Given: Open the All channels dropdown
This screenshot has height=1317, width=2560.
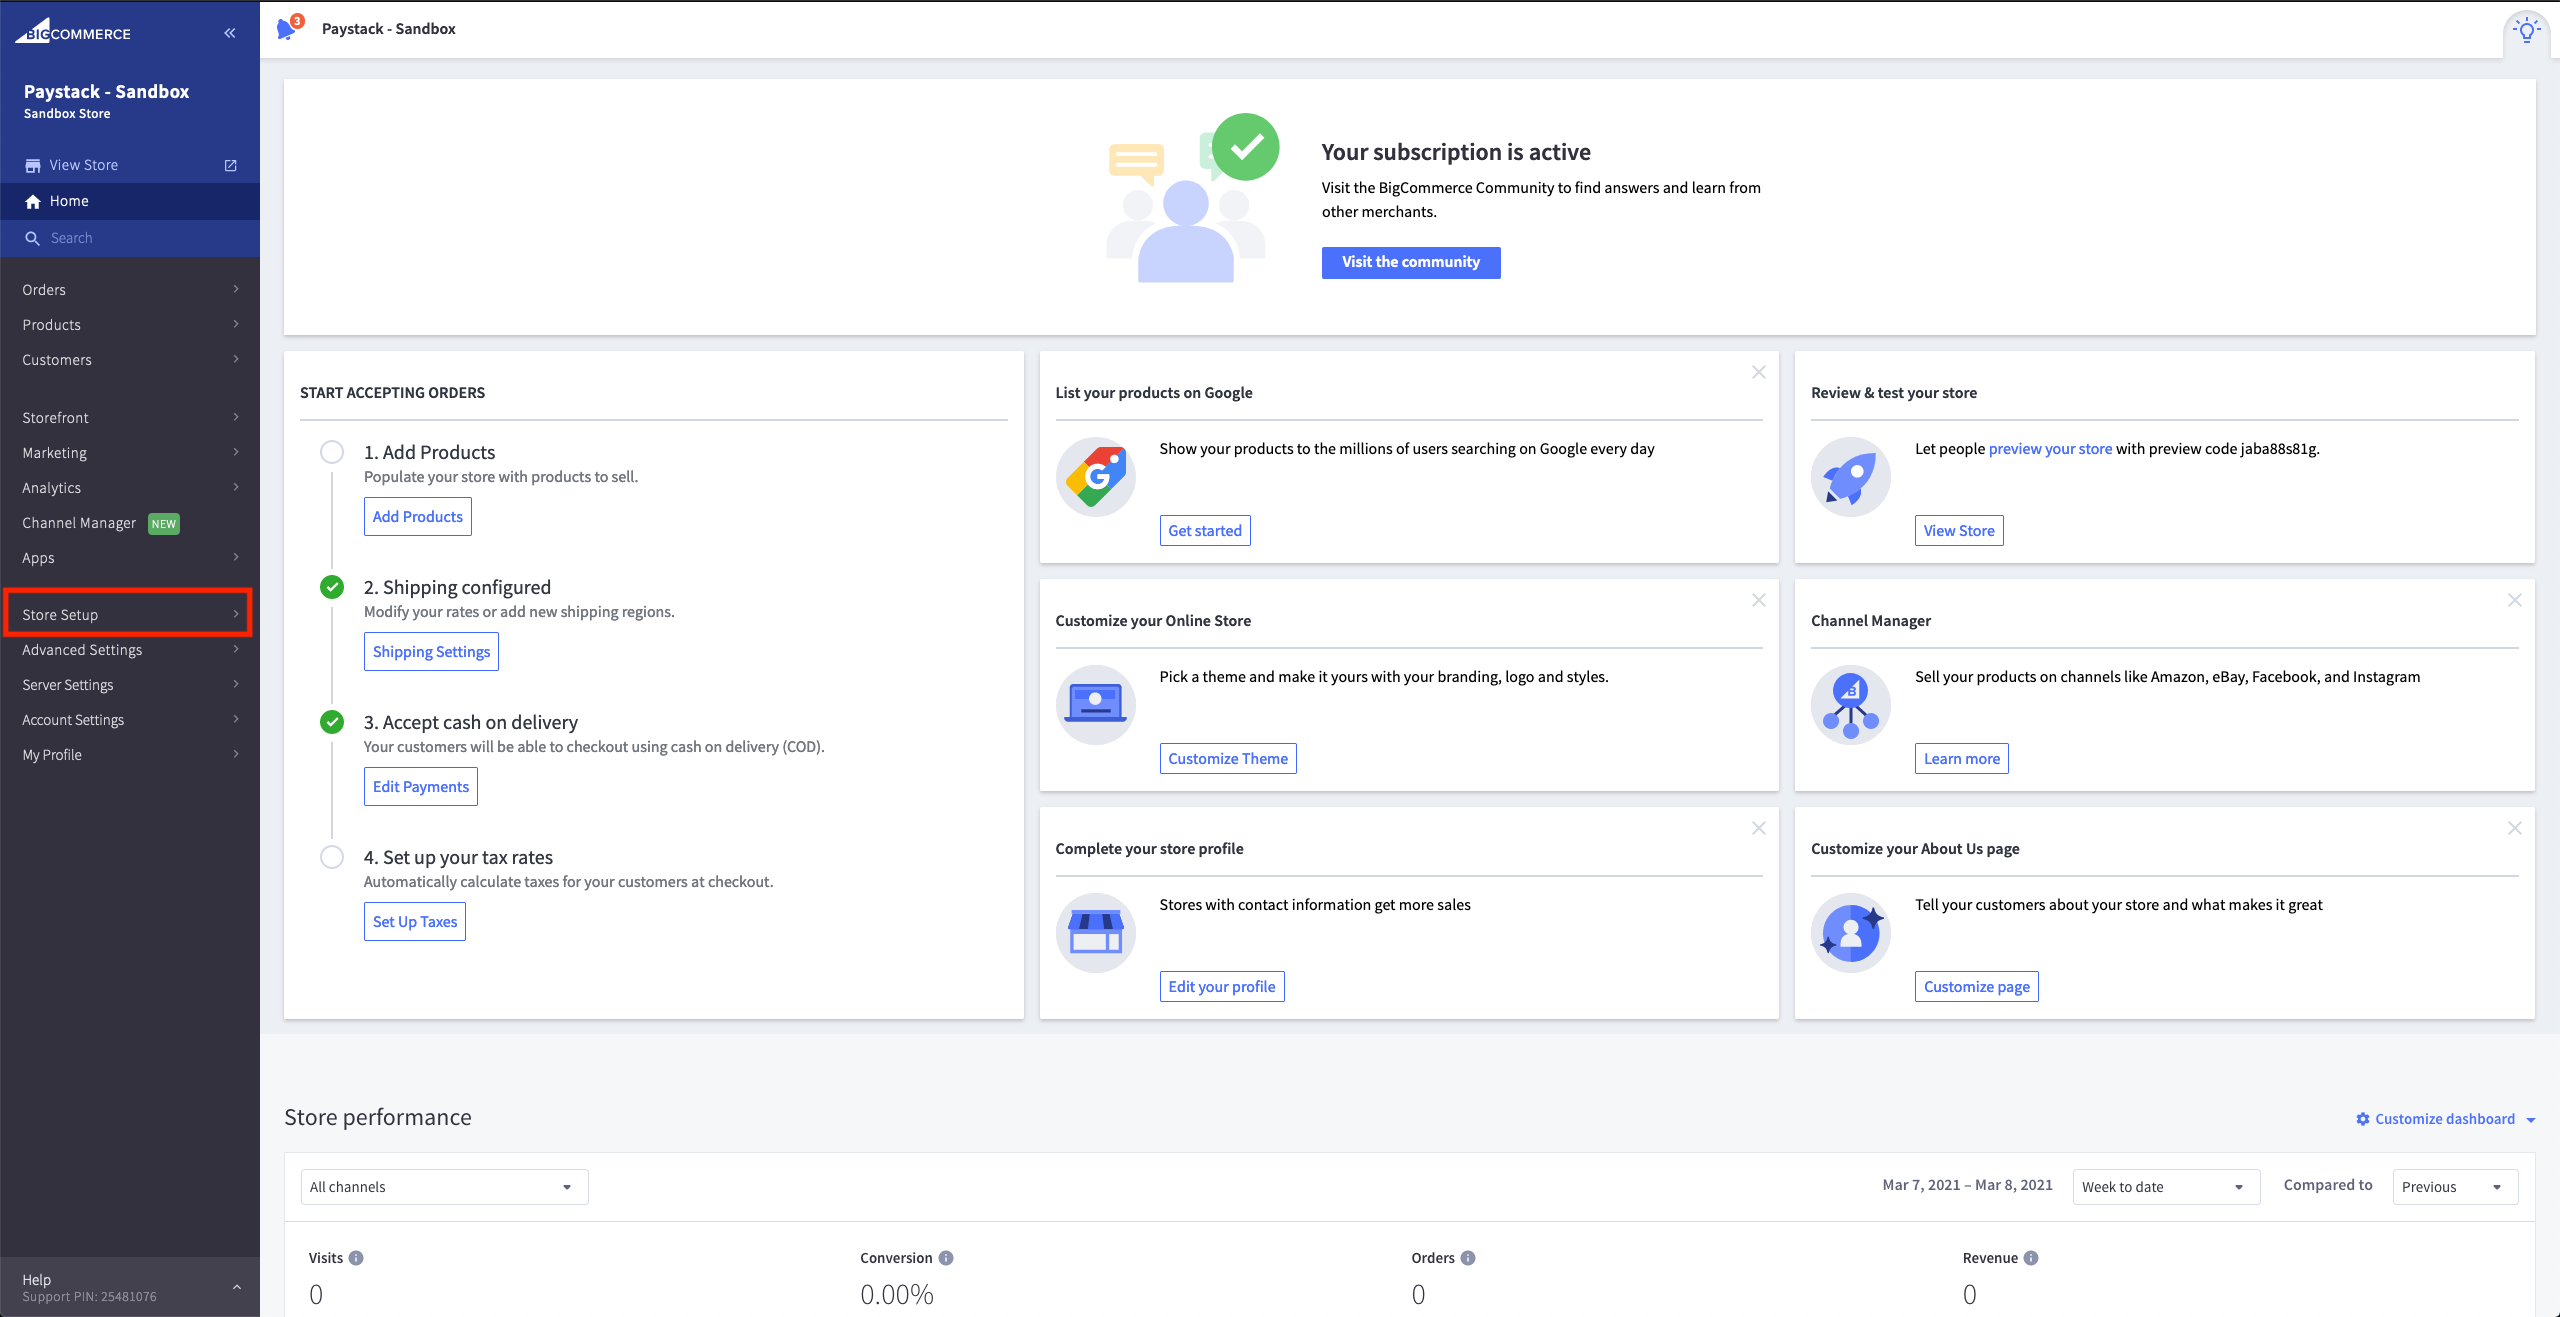Looking at the screenshot, I should pos(444,1187).
